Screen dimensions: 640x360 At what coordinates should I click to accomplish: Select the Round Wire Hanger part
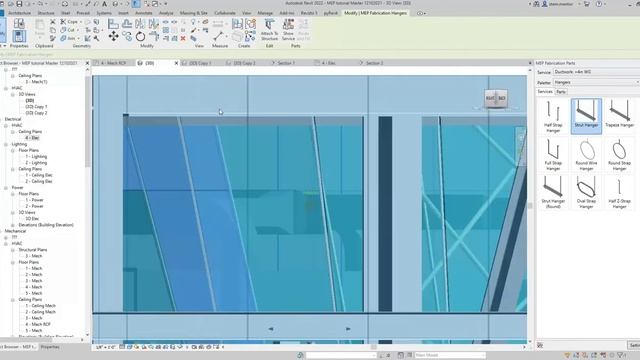pos(586,154)
